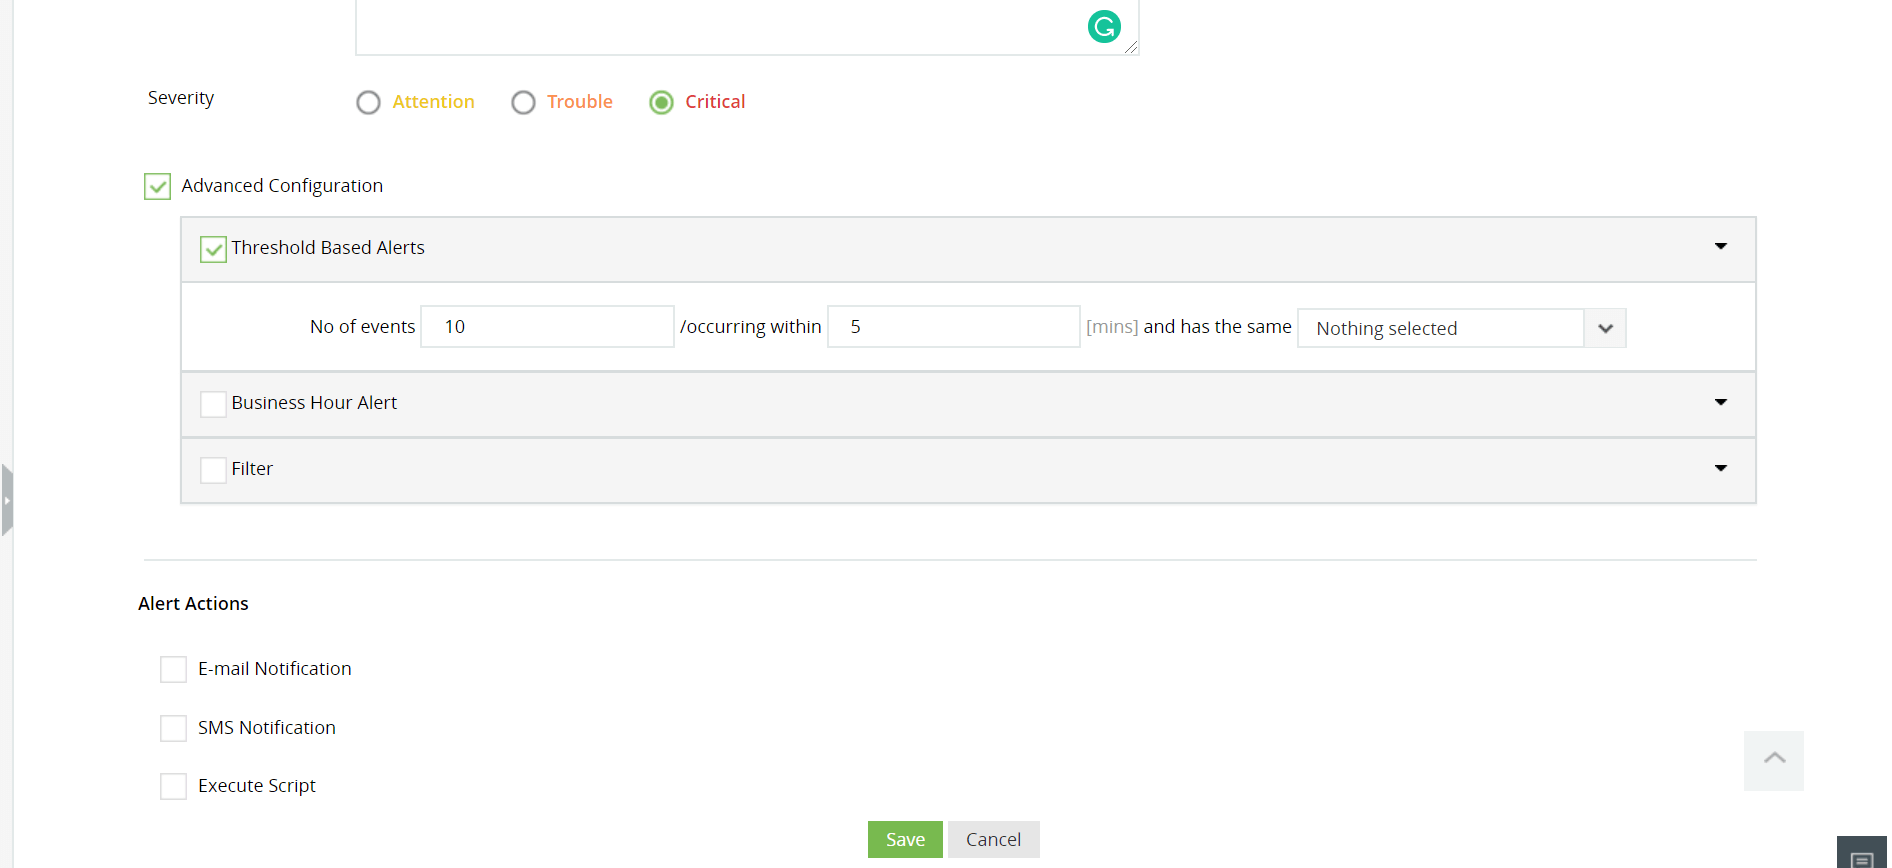Expand the left side panel handle
This screenshot has height=868, width=1892.
[x=7, y=500]
